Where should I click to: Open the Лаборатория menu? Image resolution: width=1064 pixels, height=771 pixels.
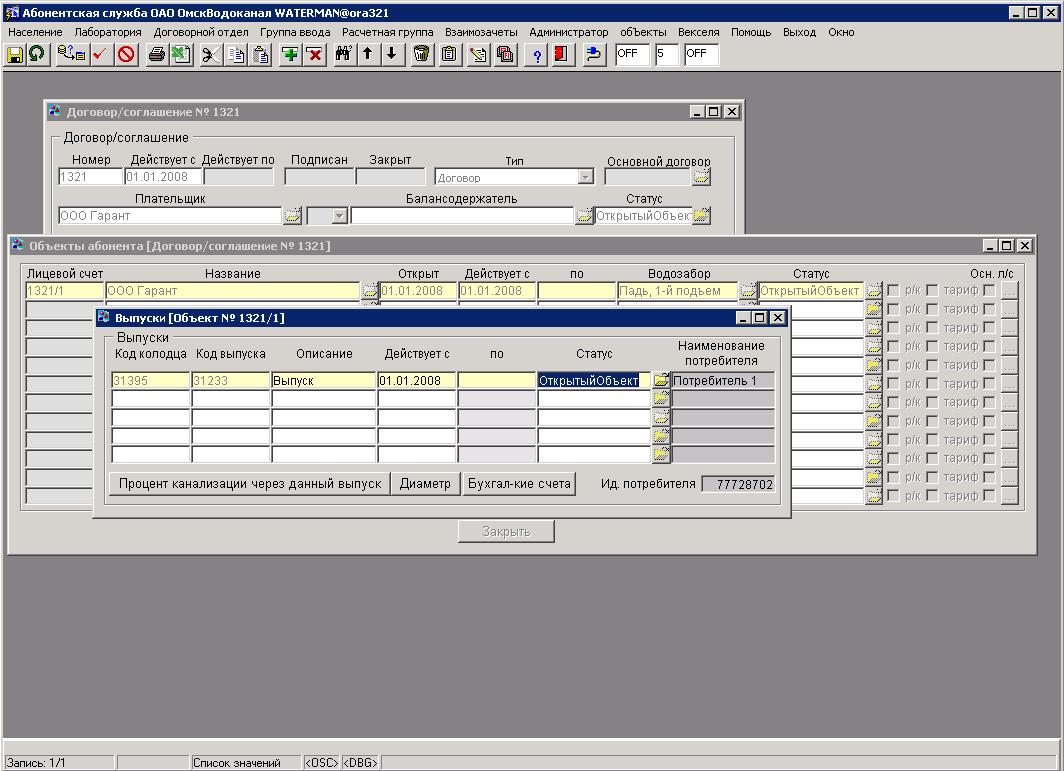tap(108, 32)
